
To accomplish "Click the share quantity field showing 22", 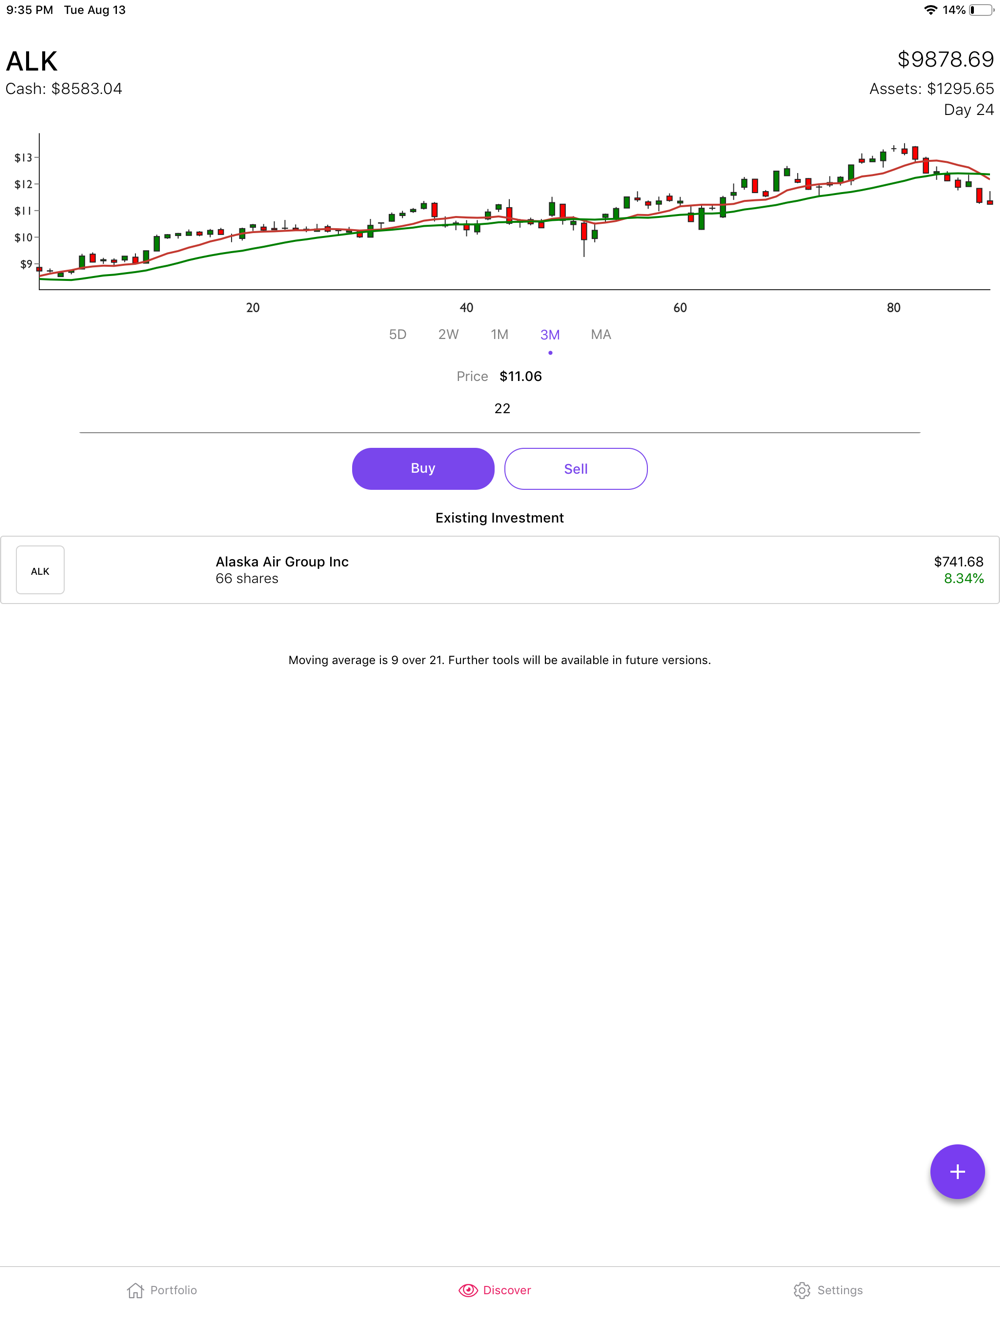I will (501, 409).
